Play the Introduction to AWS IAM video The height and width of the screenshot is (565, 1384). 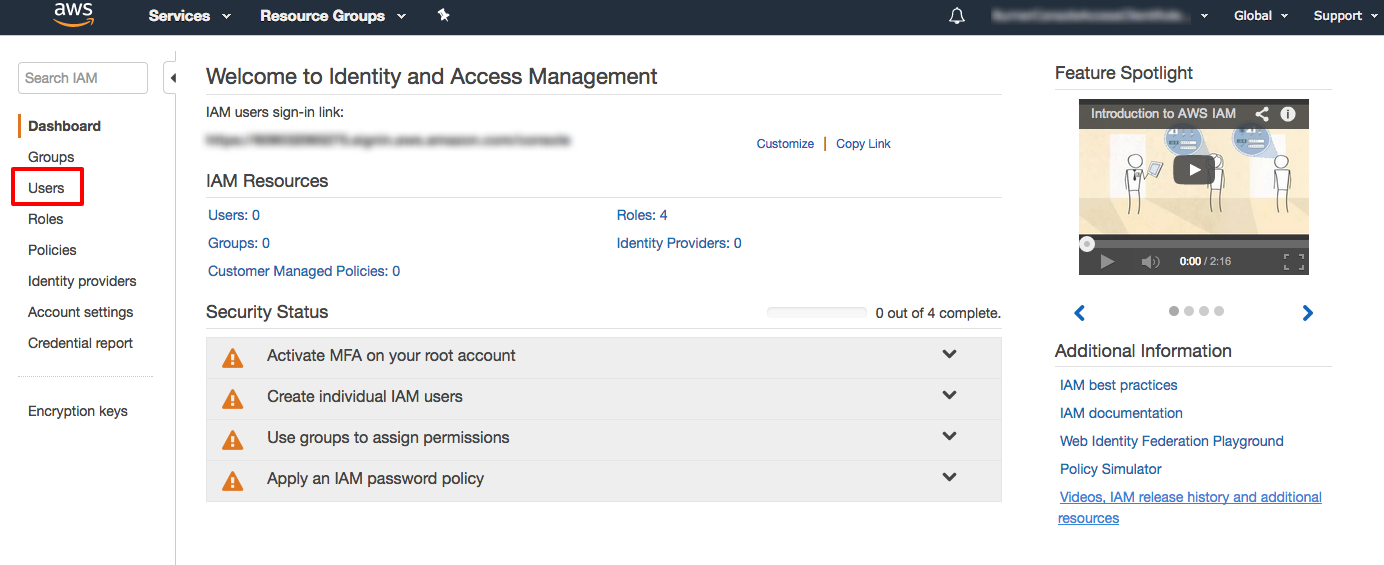point(1193,170)
